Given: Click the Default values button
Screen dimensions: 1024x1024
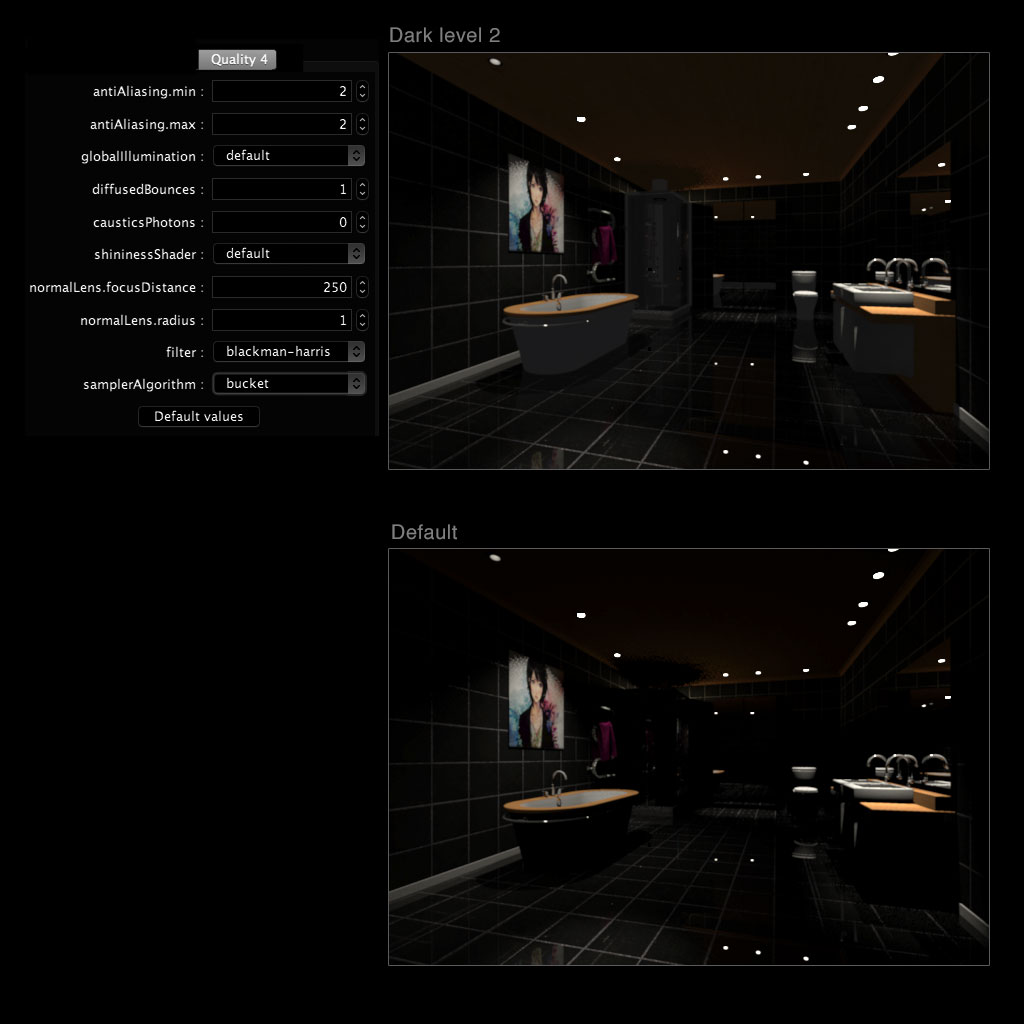Looking at the screenshot, I should pyautogui.click(x=199, y=417).
